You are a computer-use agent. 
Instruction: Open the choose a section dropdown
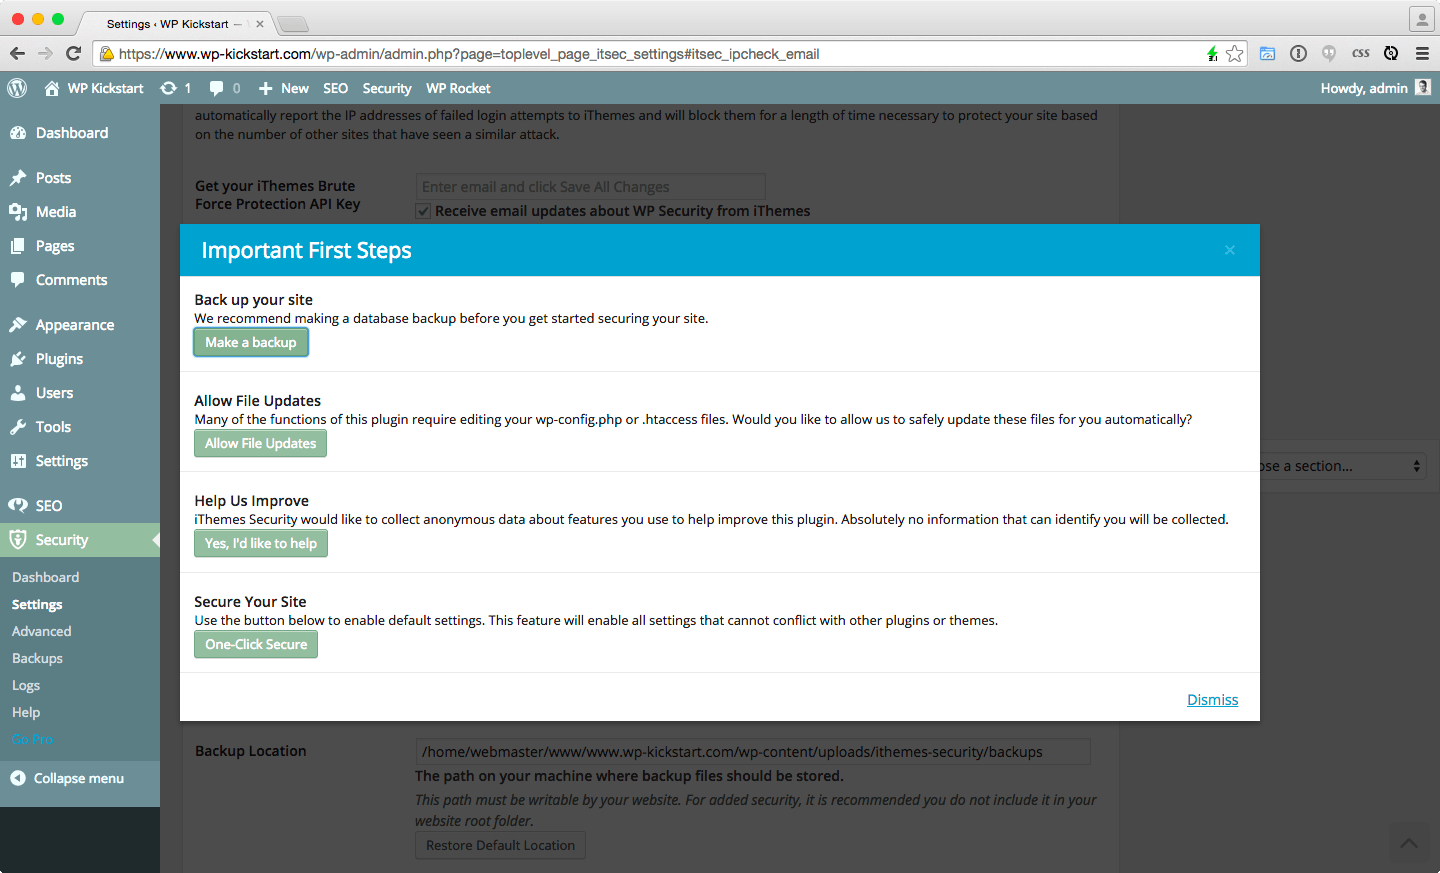tap(1342, 466)
